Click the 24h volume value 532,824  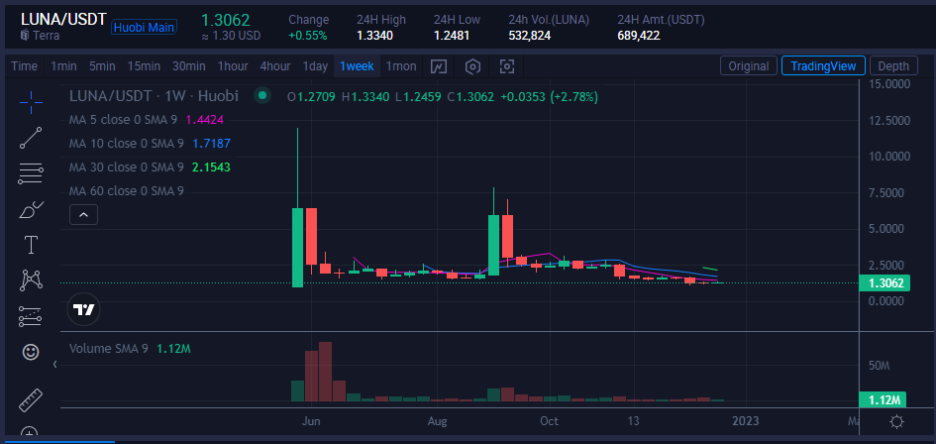coord(529,36)
